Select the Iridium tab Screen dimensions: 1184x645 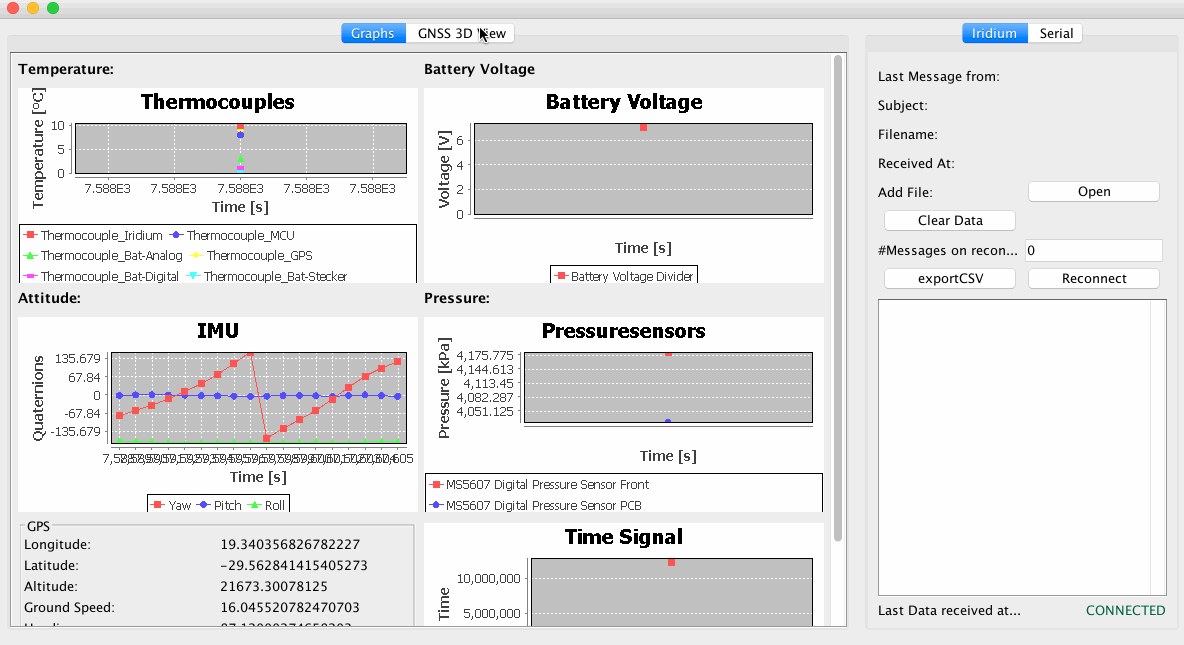pyautogui.click(x=994, y=33)
